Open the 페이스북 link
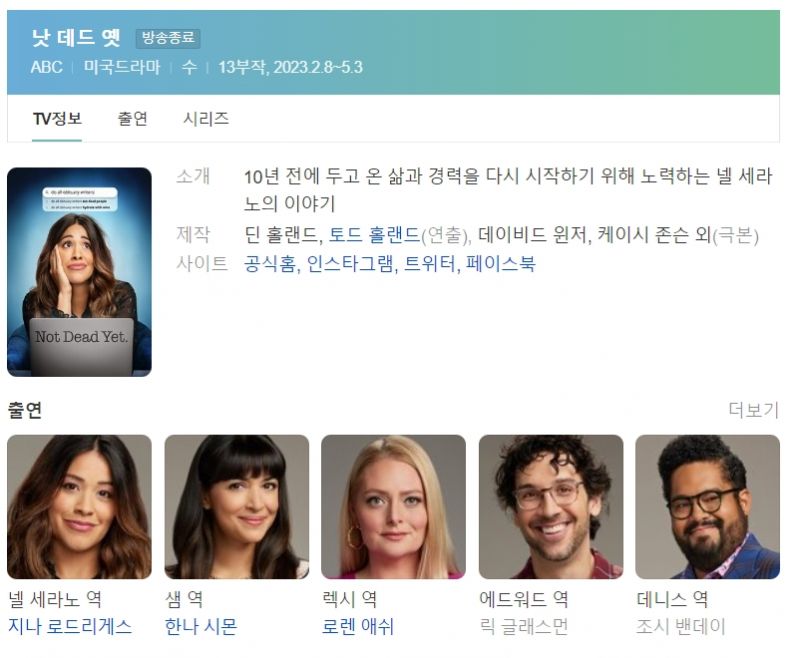Image resolution: width=800 pixels, height=658 pixels. (501, 264)
